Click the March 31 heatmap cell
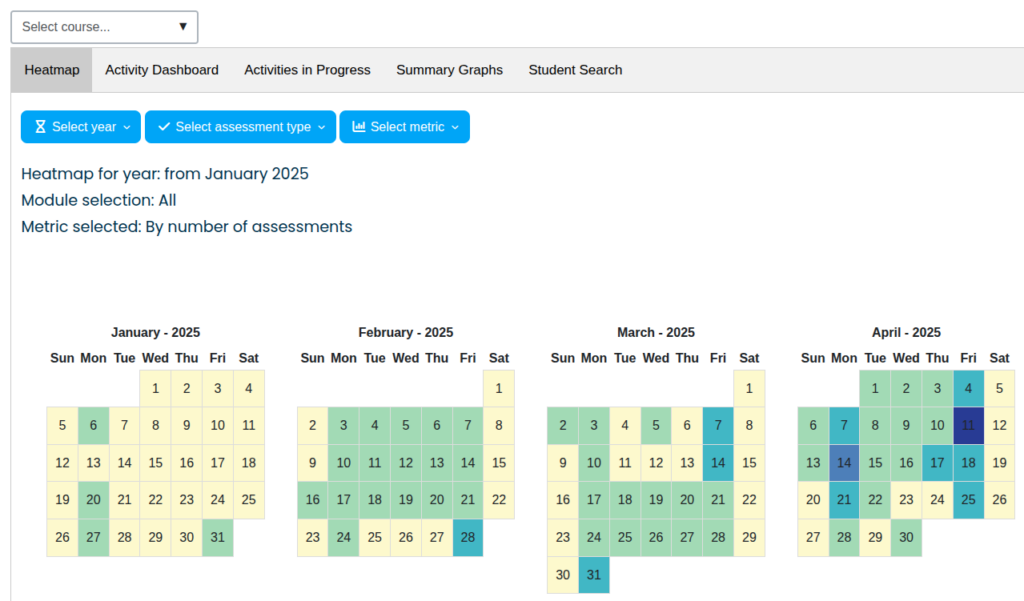 point(593,575)
